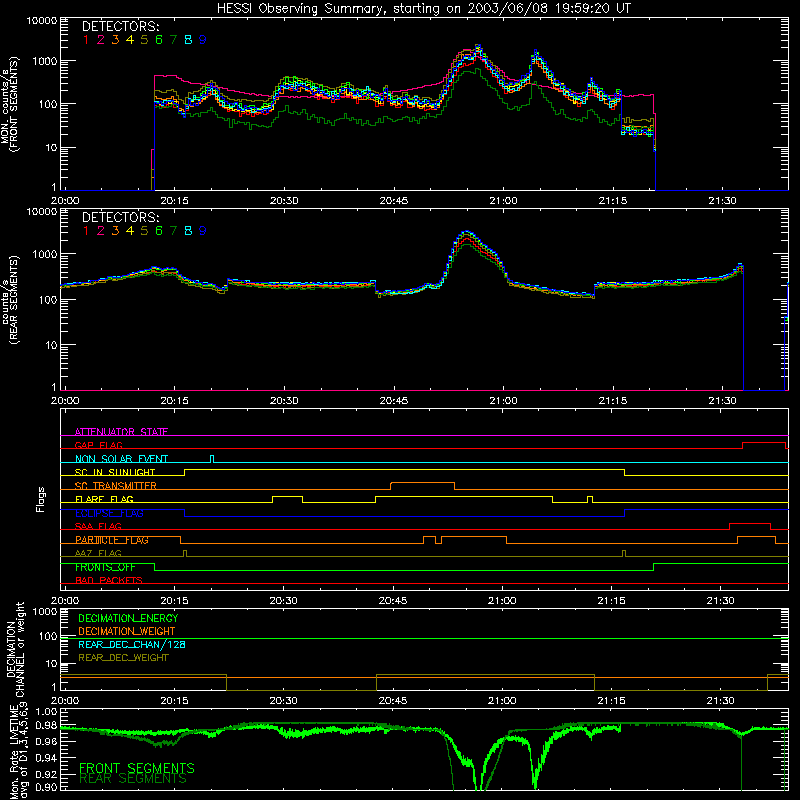Click the DECIMATION_ENERGY legend entry

(128, 618)
